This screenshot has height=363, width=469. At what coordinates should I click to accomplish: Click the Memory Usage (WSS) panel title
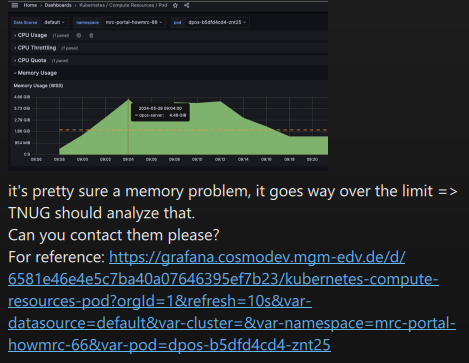click(38, 86)
